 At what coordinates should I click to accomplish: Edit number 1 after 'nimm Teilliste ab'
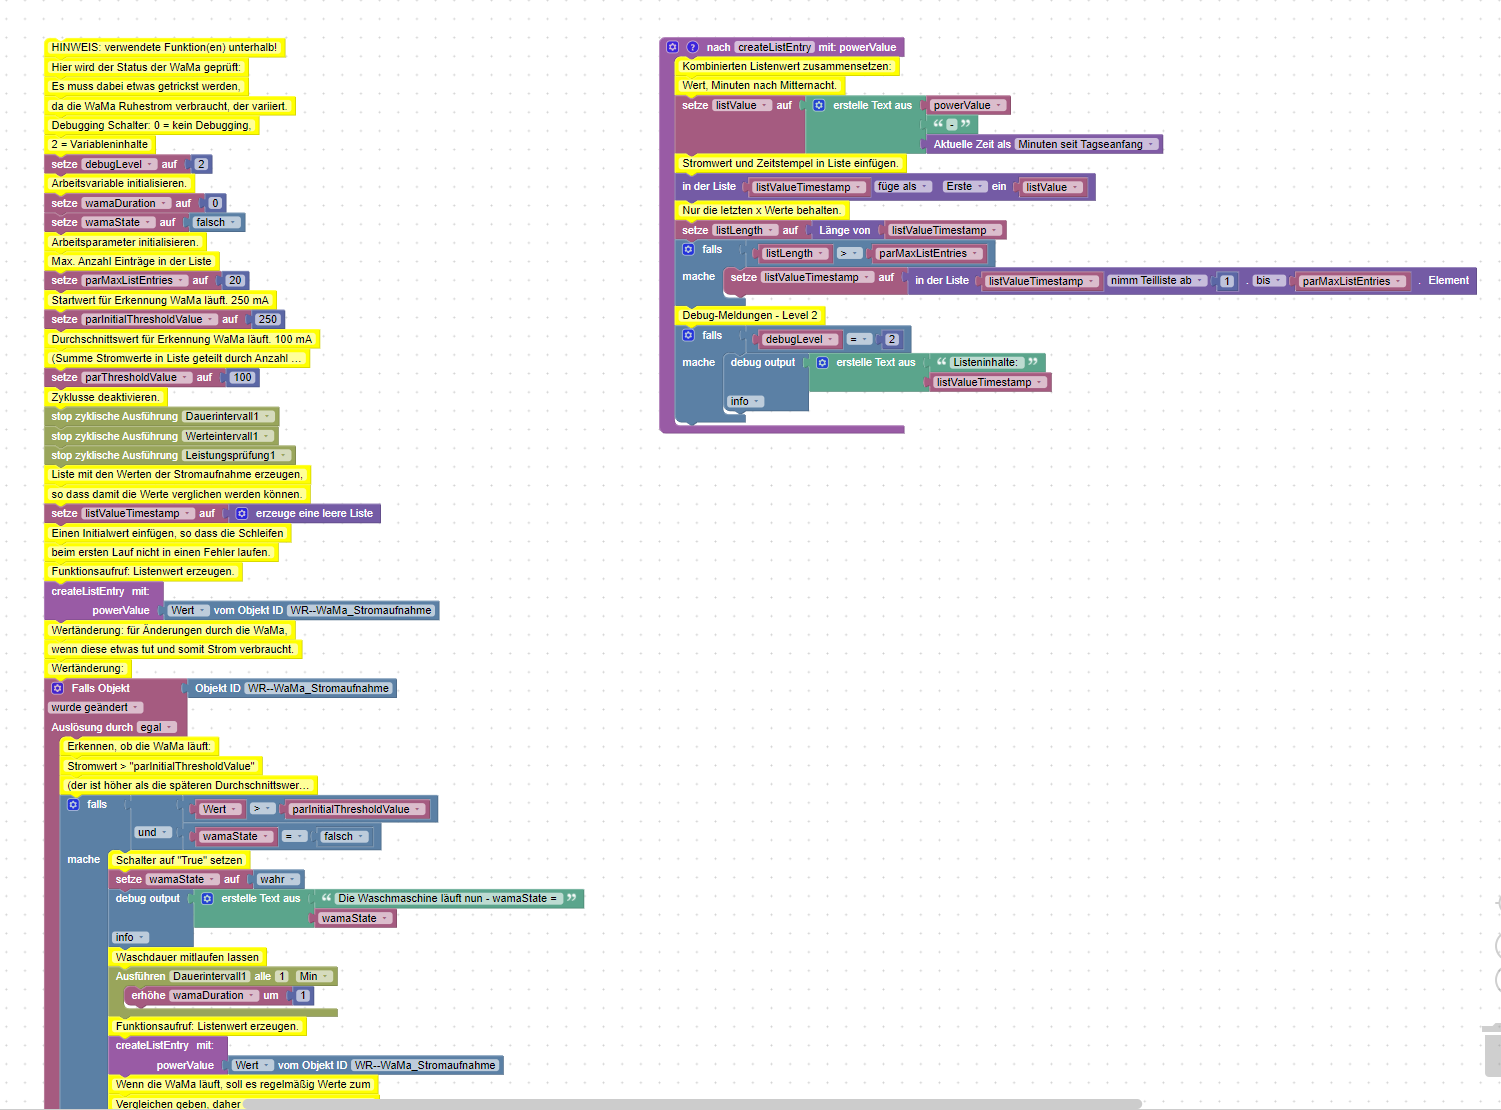[x=1227, y=281]
